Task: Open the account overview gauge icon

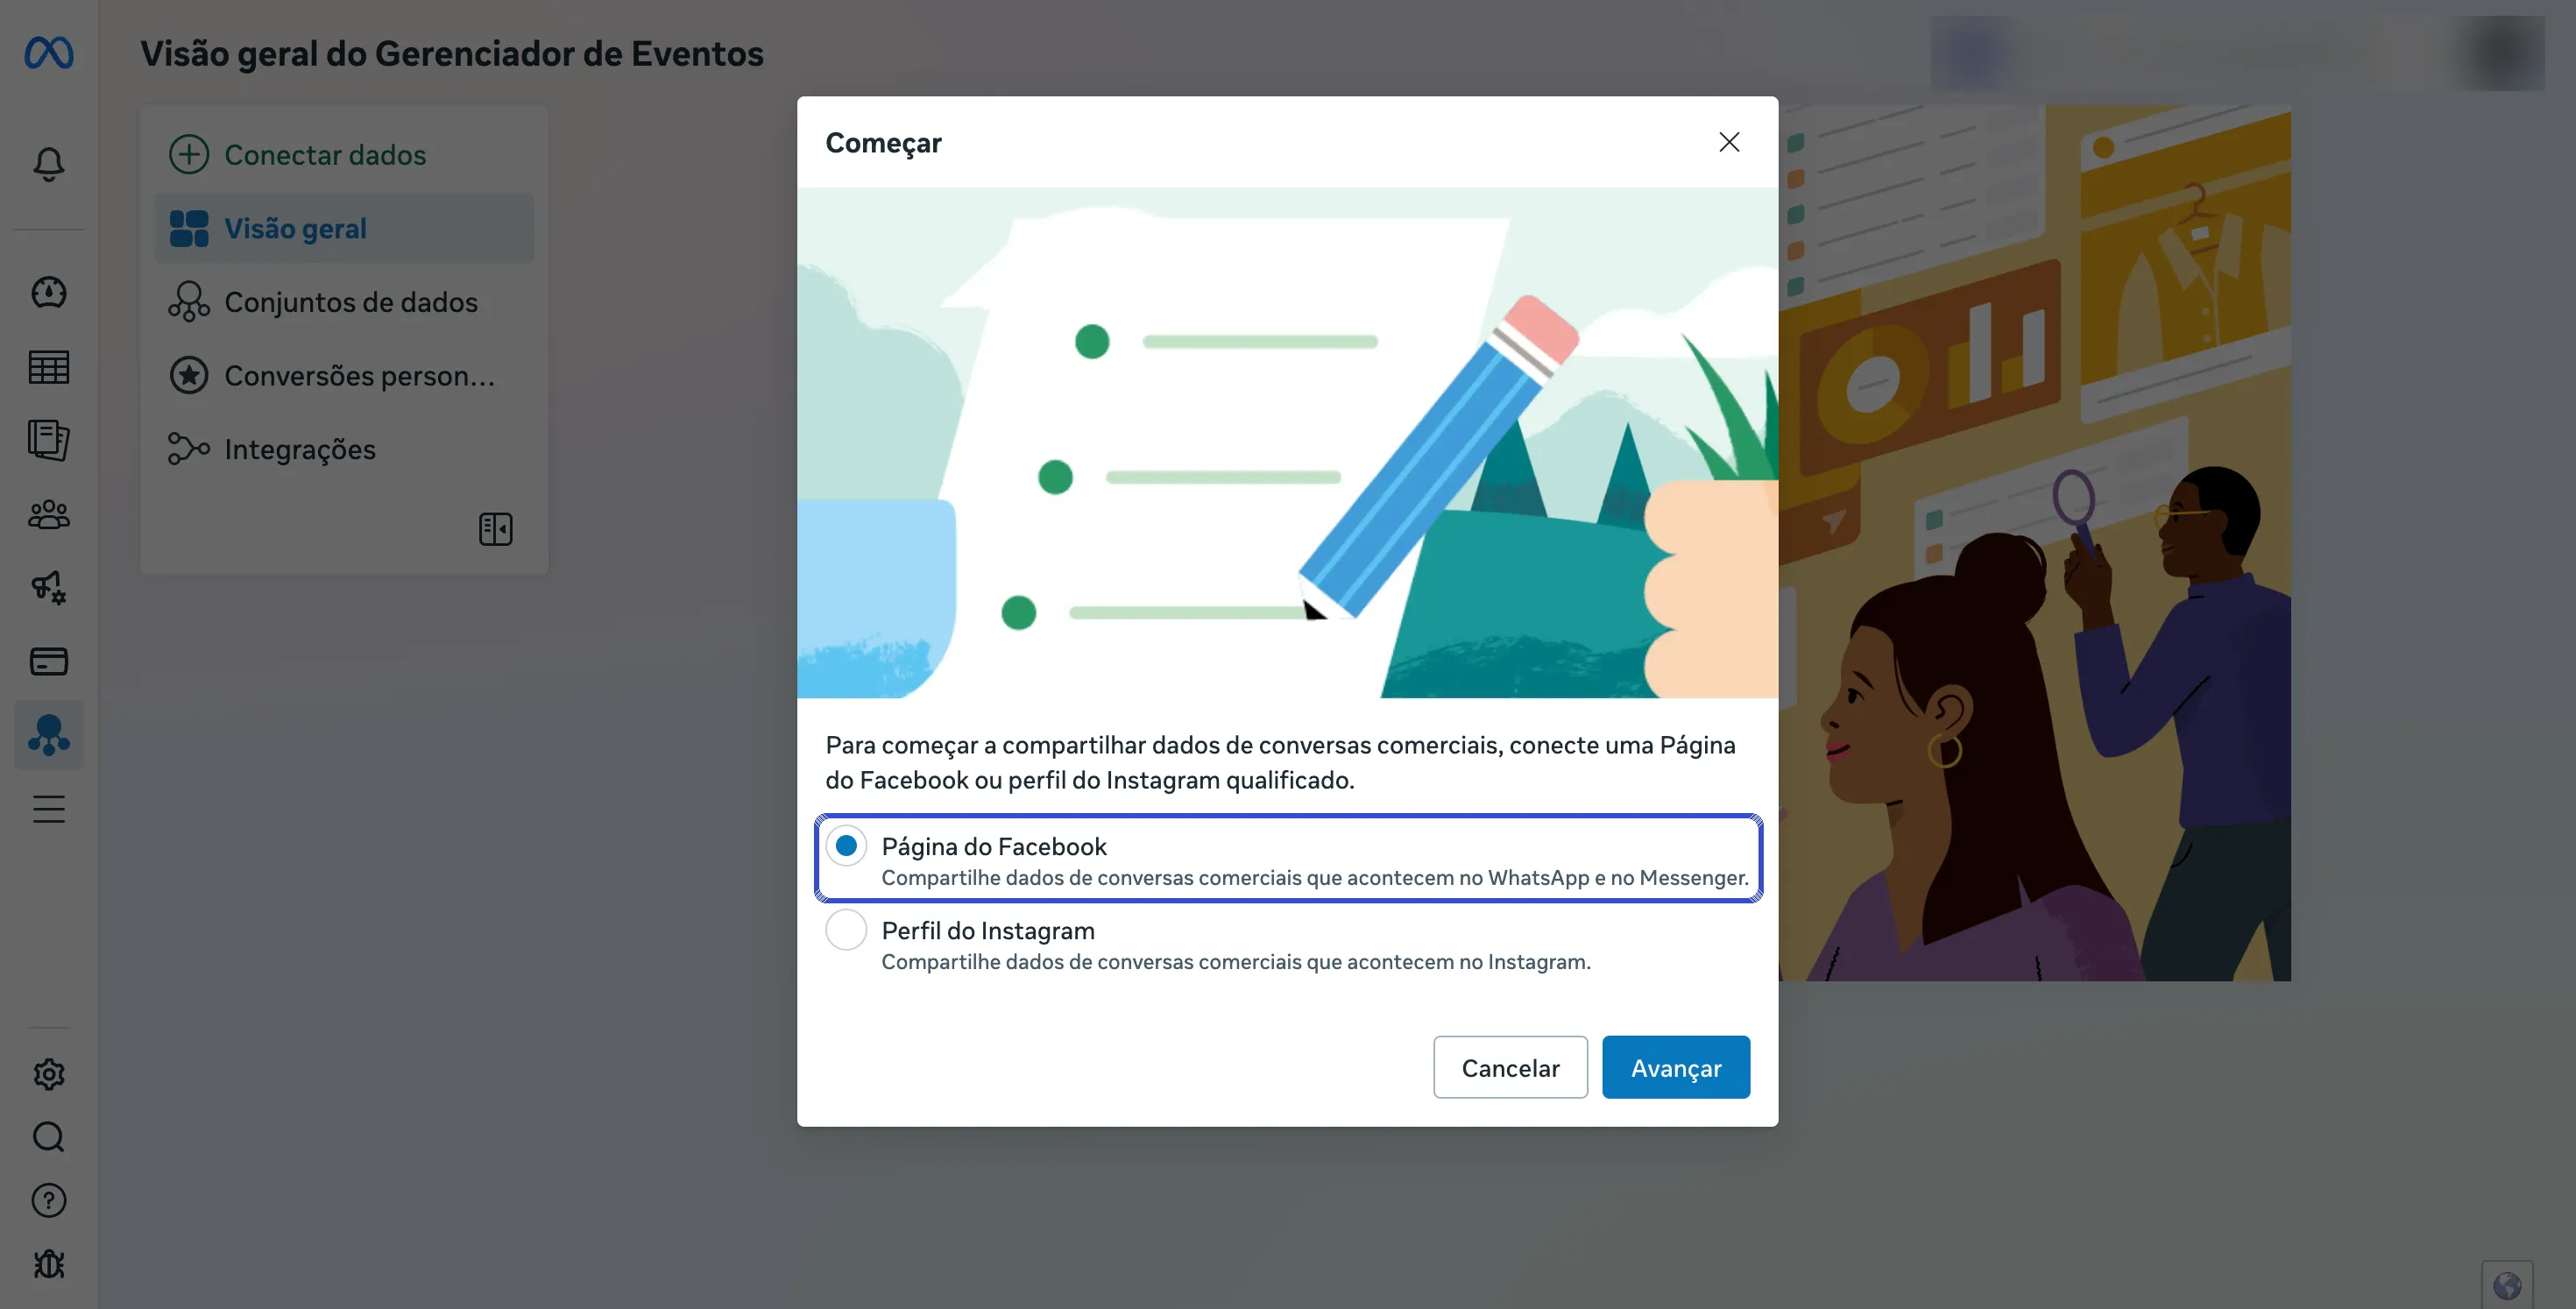Action: [49, 292]
